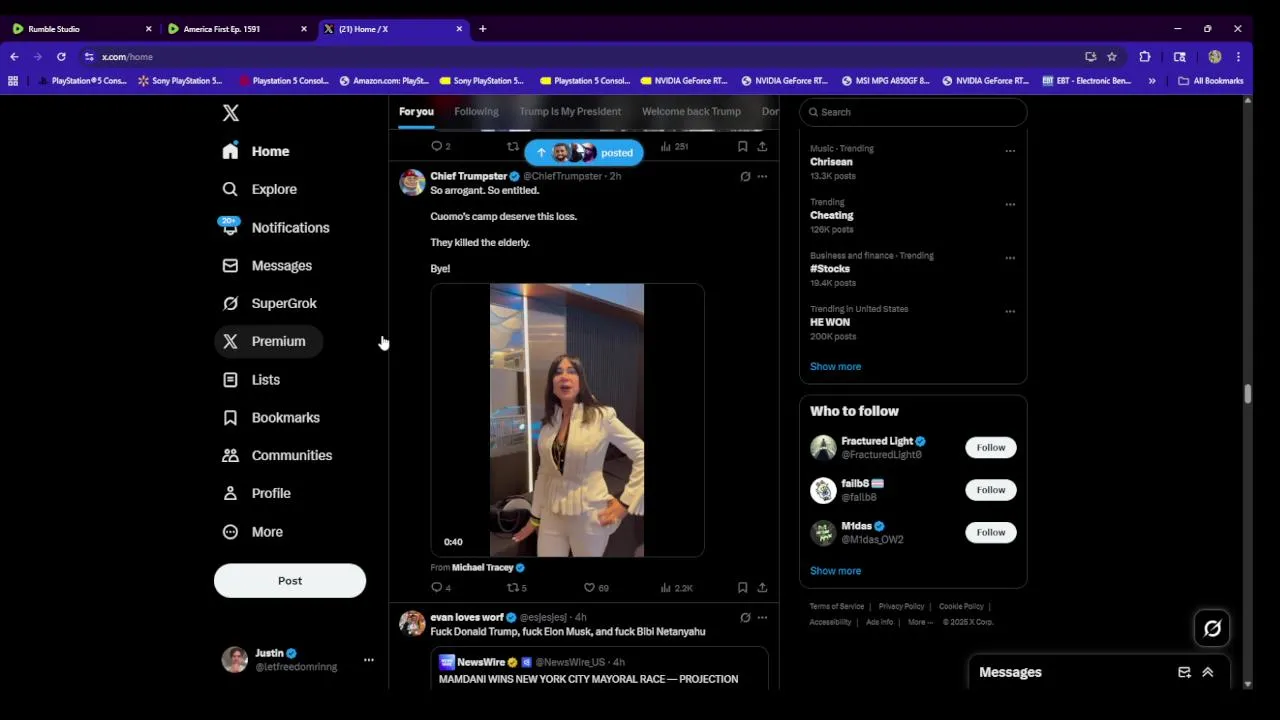Reload the page in browser
This screenshot has height=720, width=1280.
click(x=61, y=57)
